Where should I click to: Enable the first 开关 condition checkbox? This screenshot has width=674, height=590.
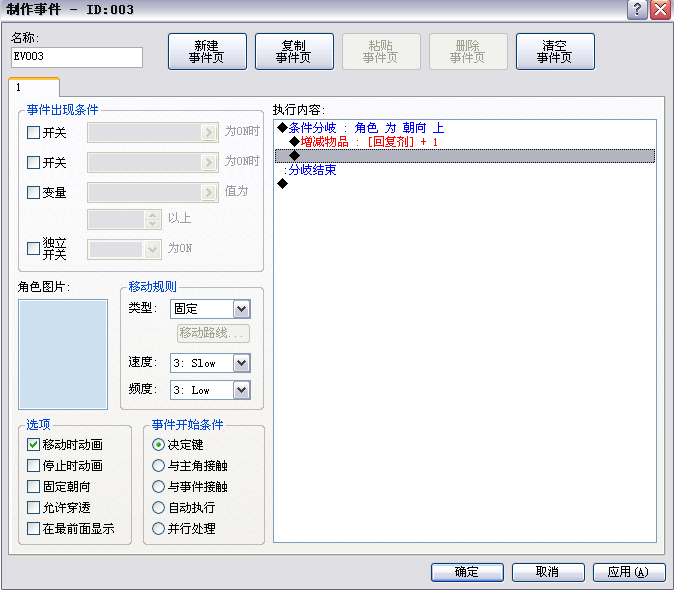[33, 132]
